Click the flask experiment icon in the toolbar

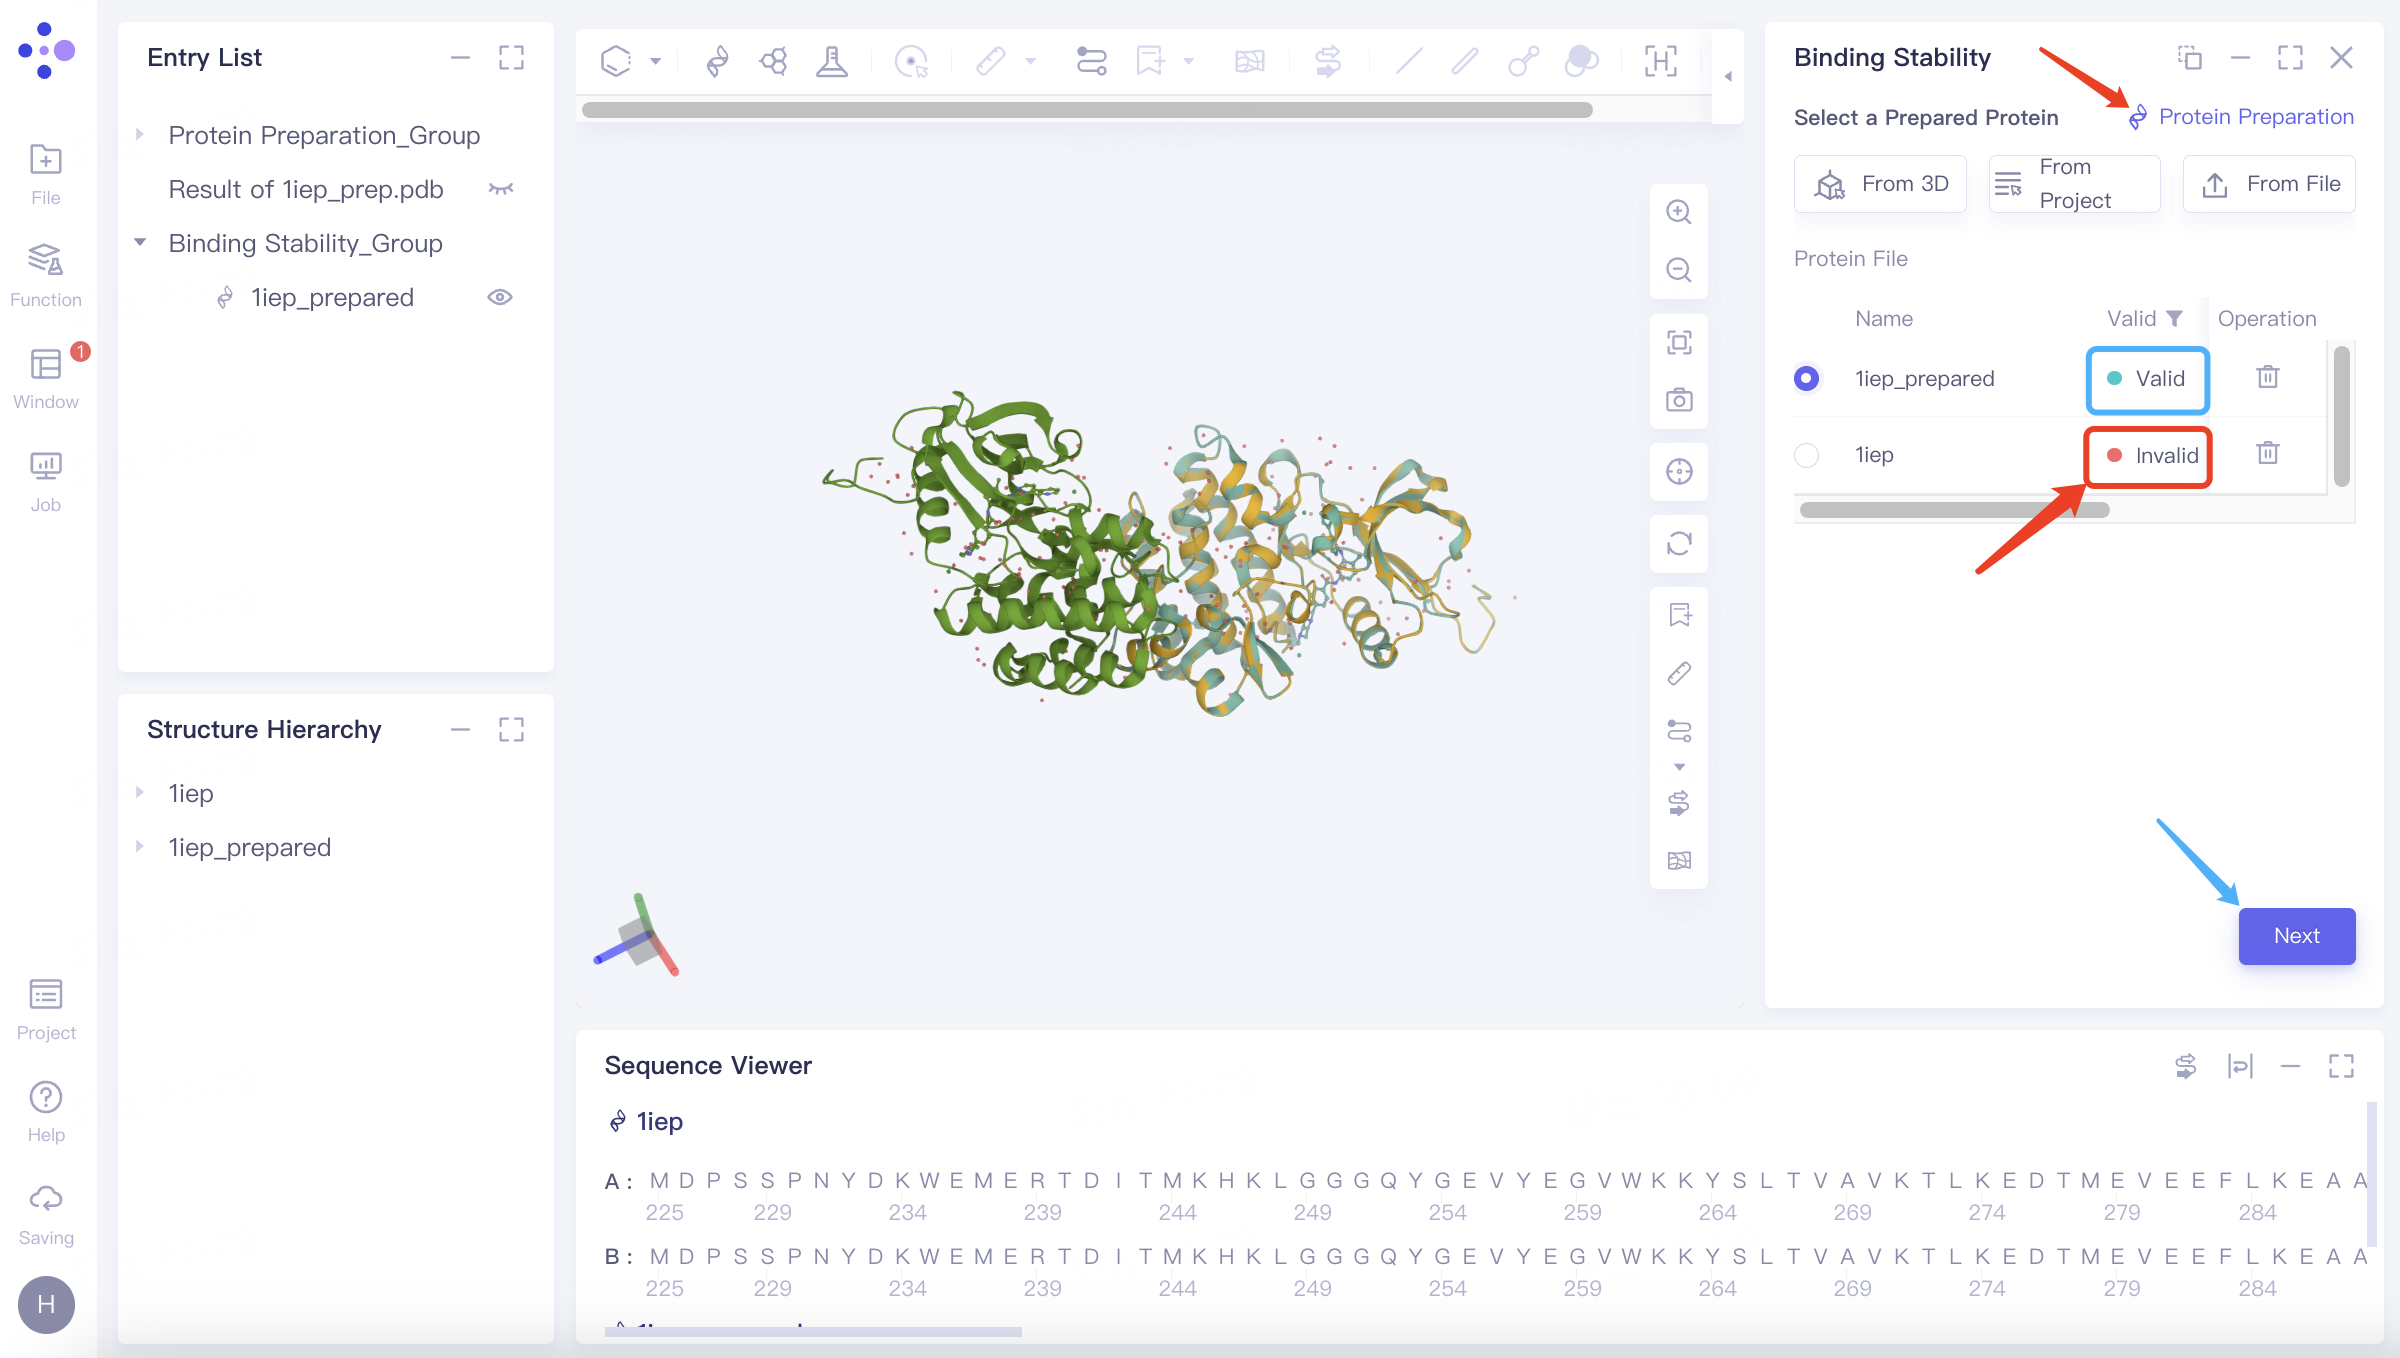(832, 61)
